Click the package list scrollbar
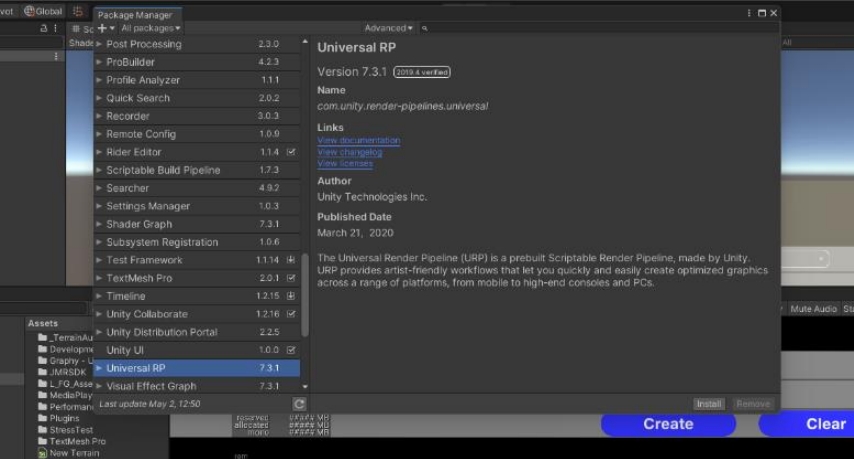Screen dimensions: 854x459 305,300
